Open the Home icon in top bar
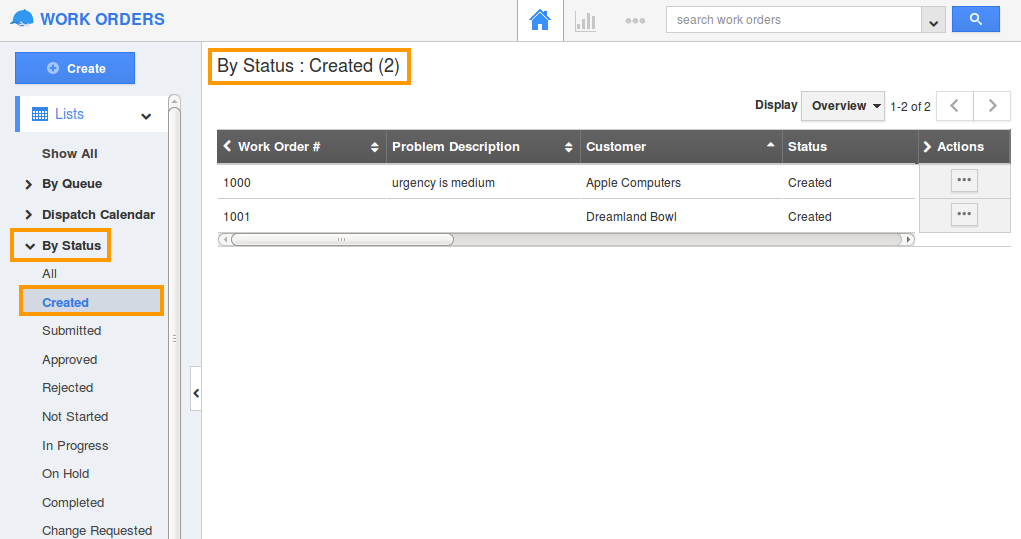 coord(540,20)
